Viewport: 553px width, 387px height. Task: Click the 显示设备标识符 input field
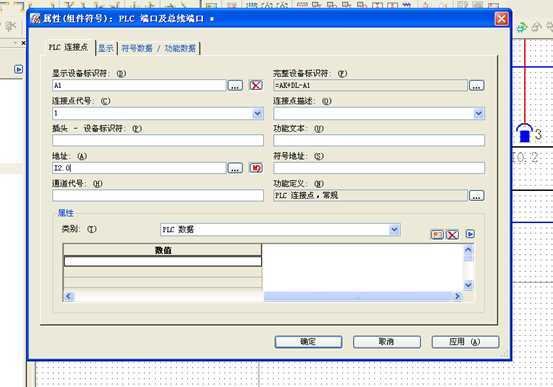pyautogui.click(x=139, y=85)
